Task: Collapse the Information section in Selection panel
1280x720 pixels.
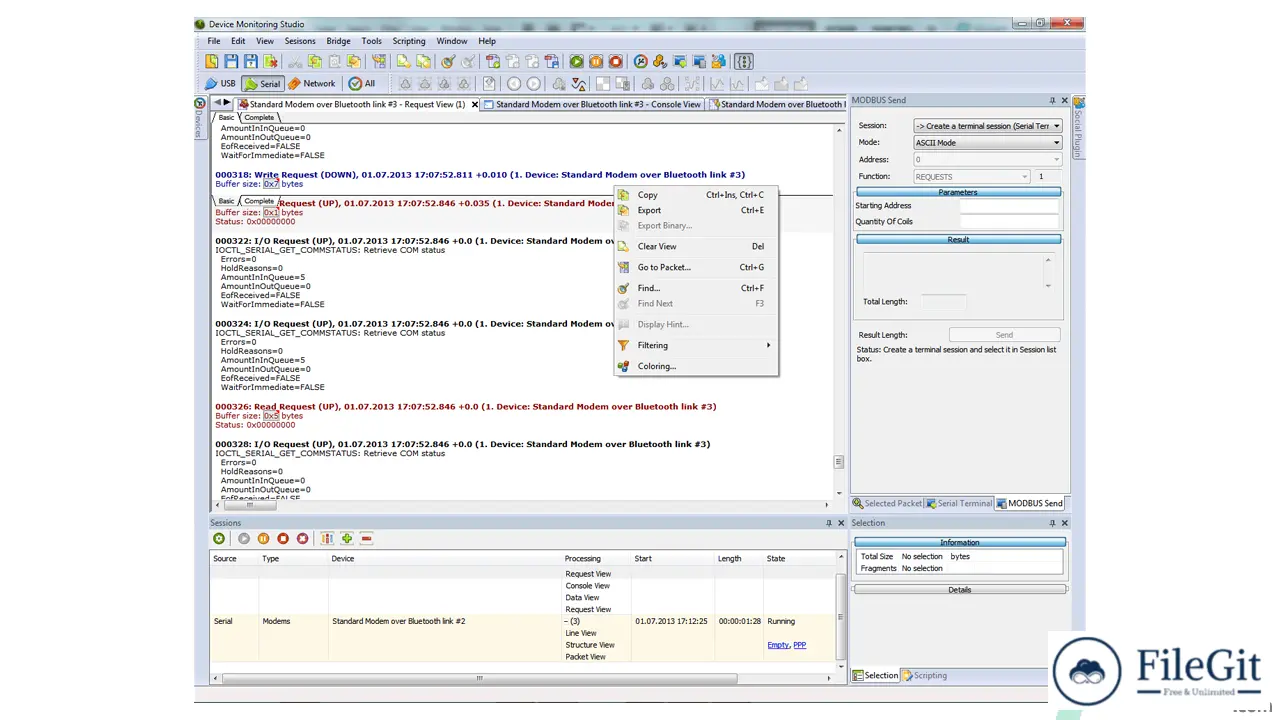Action: point(959,542)
